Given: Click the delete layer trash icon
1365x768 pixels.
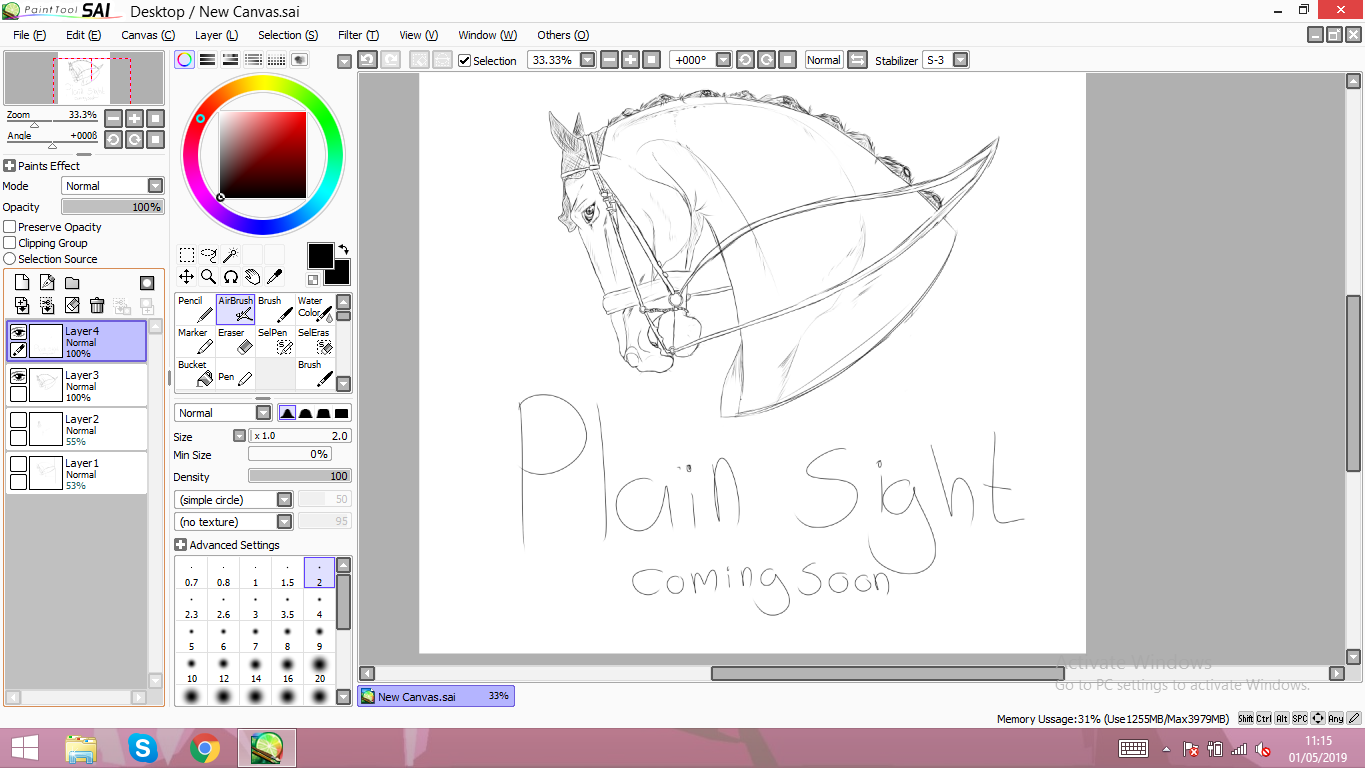Looking at the screenshot, I should point(97,306).
